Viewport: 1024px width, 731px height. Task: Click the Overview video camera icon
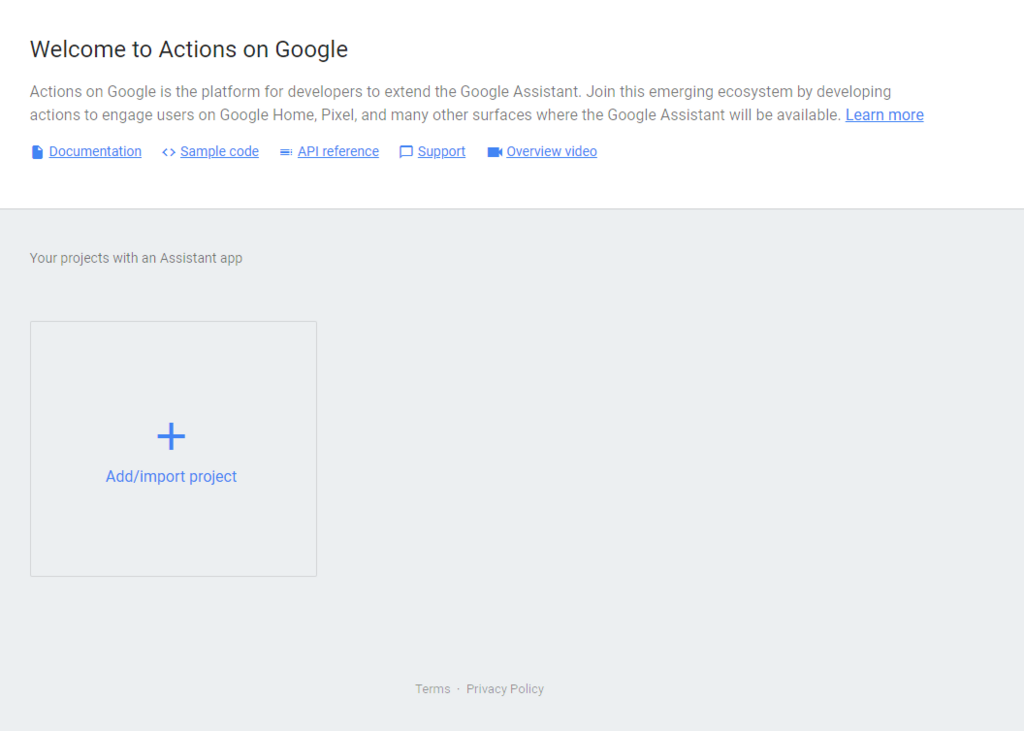494,152
